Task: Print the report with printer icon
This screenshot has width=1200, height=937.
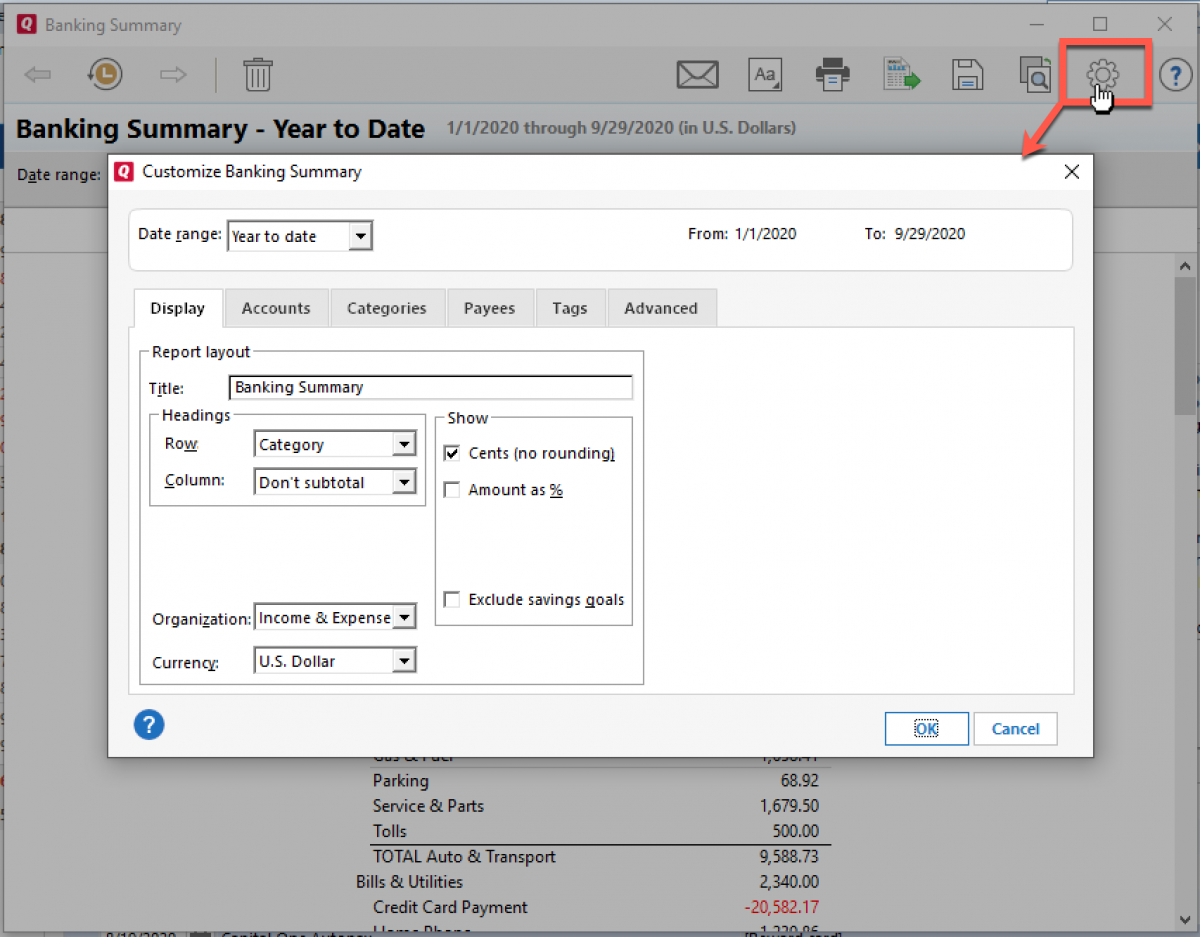Action: [x=833, y=75]
